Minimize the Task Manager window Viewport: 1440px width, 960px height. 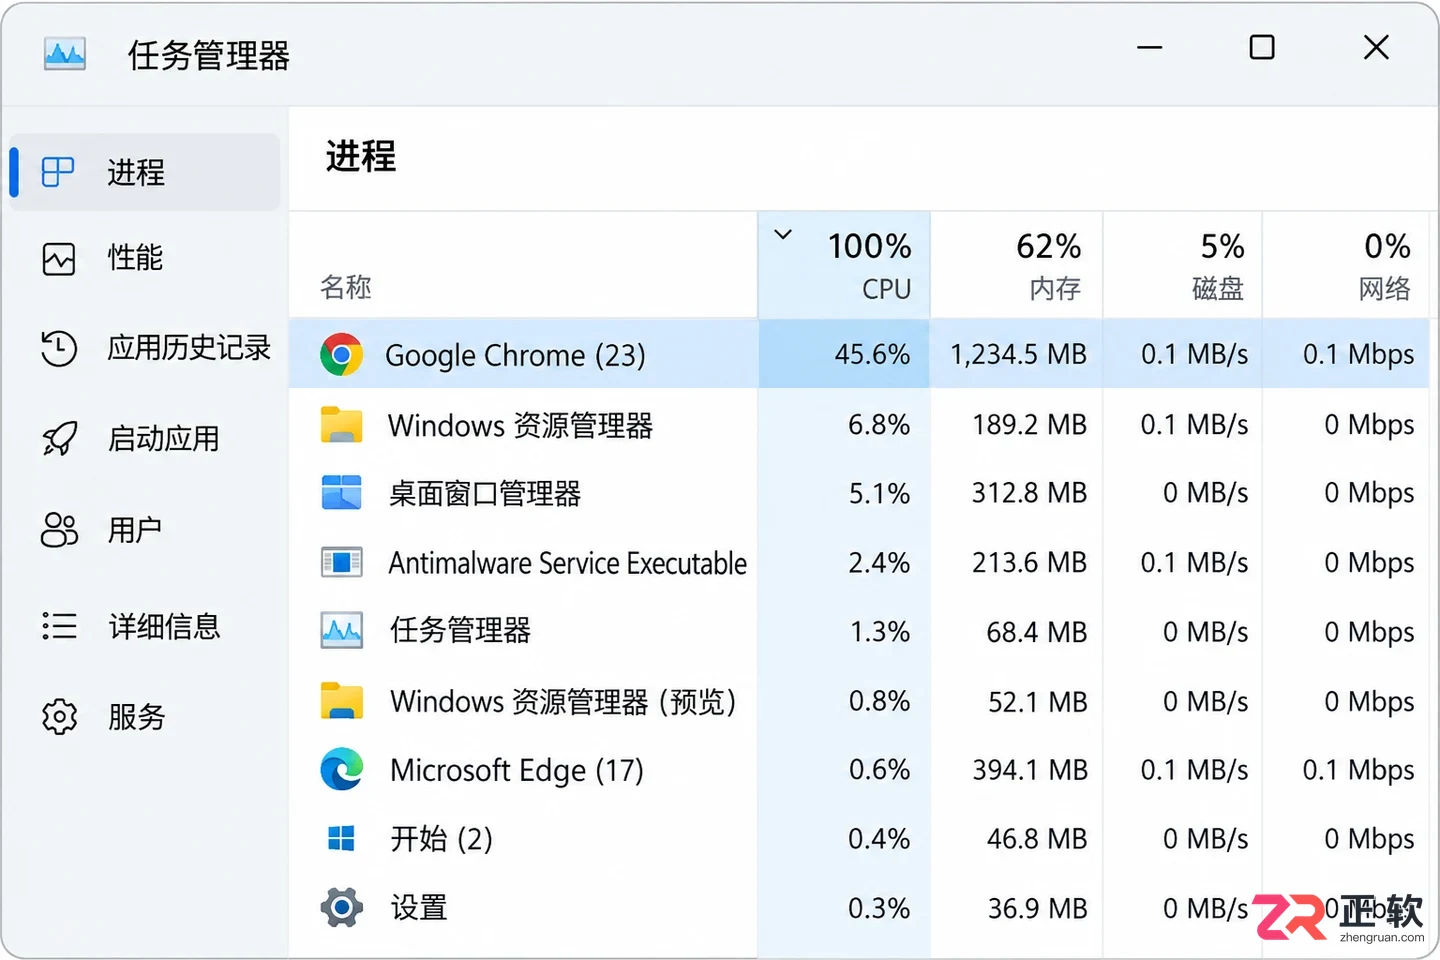[1150, 47]
